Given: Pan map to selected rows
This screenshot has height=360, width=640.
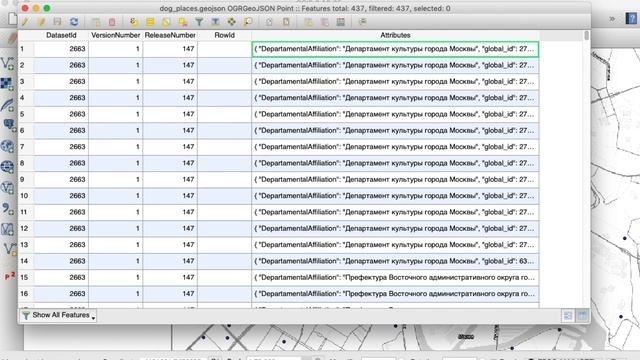Looking at the screenshot, I should pyautogui.click(x=231, y=22).
